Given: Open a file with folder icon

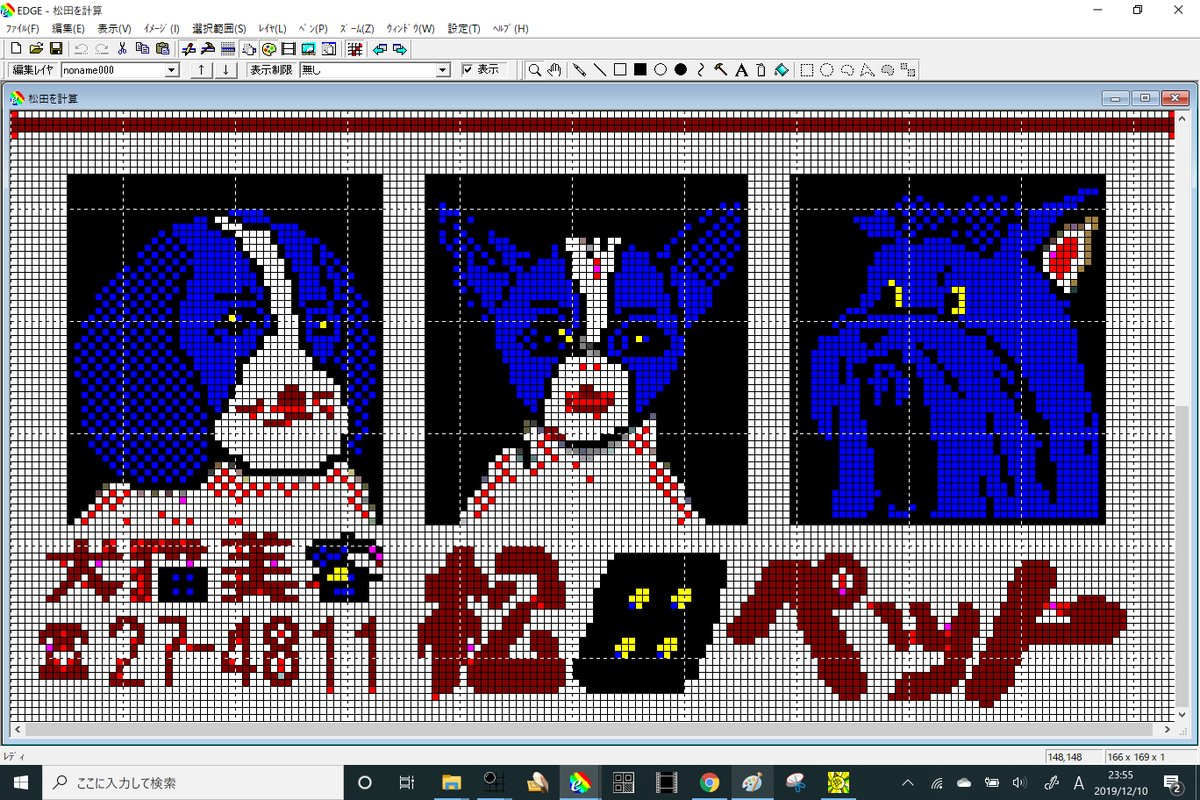Looking at the screenshot, I should (36, 48).
